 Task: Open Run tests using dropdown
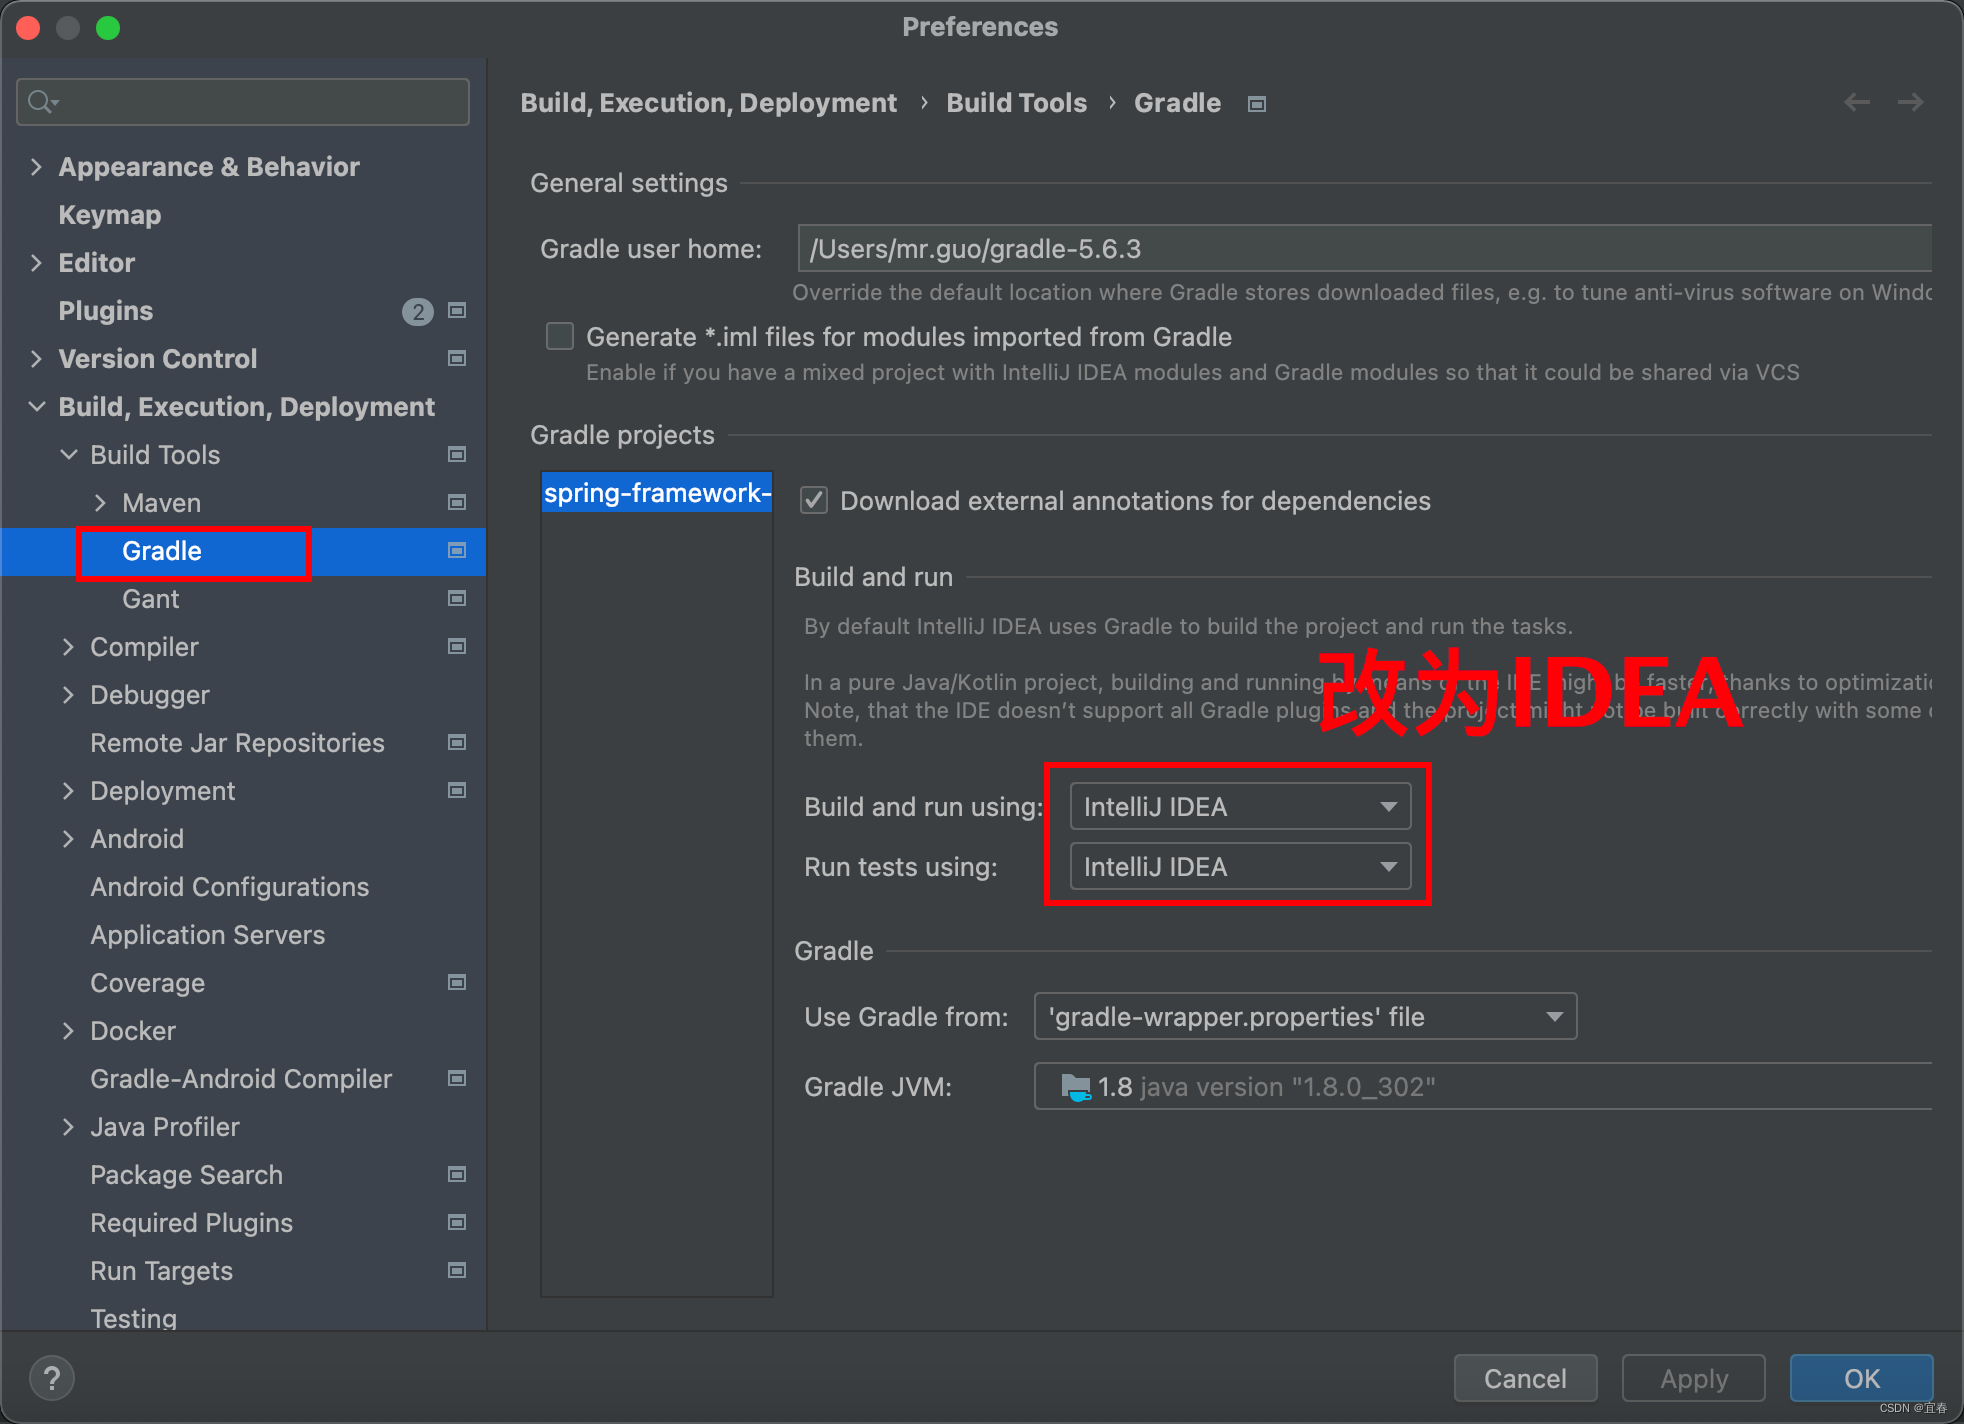(1232, 868)
